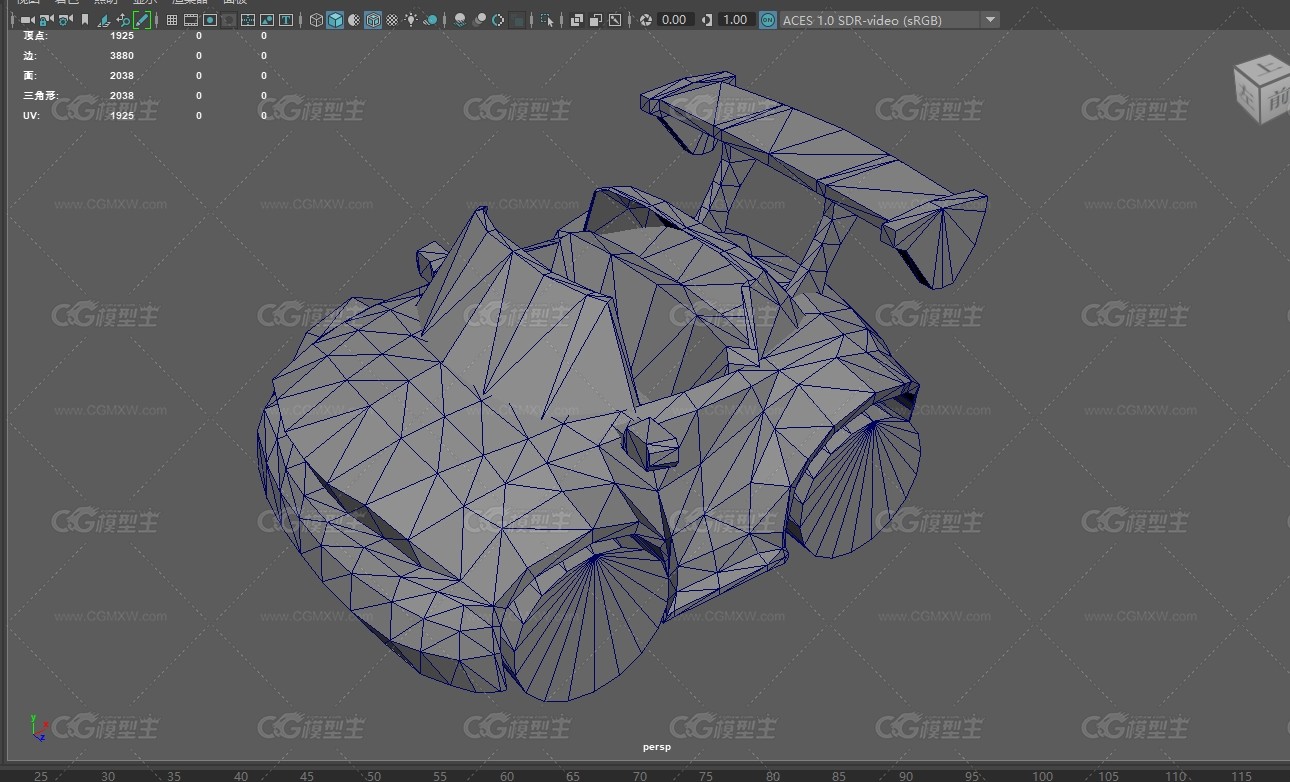Click the Textured checker-sphere icon
Viewport: 1290px width, 782px height.
pos(392,20)
